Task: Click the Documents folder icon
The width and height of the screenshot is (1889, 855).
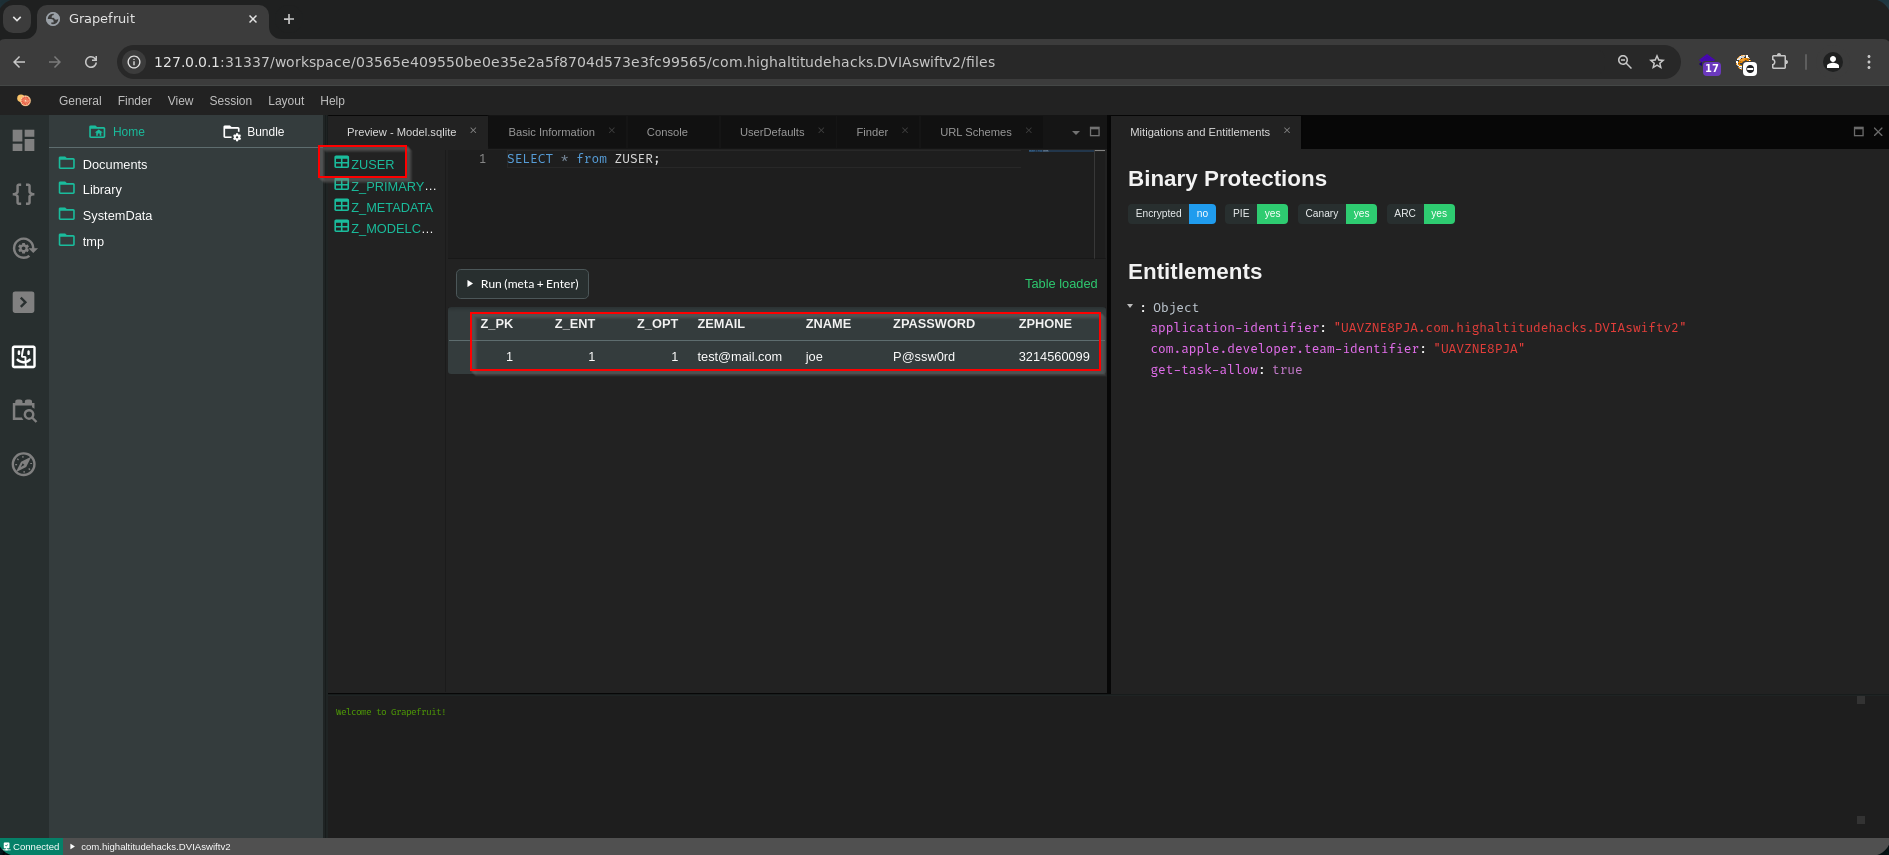Action: tap(67, 163)
